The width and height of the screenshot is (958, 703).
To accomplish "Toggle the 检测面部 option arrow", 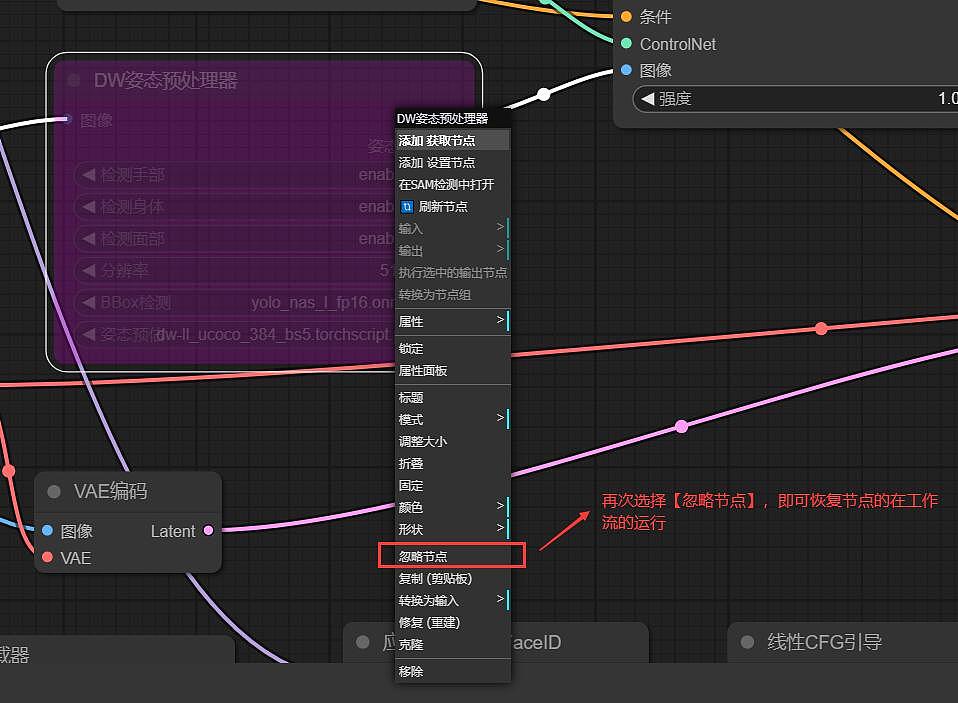I will [x=89, y=238].
